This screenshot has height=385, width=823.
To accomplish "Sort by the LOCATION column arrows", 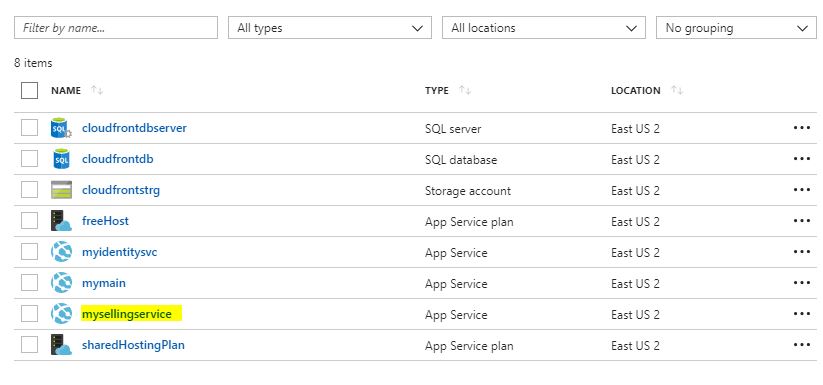I will tap(677, 91).
